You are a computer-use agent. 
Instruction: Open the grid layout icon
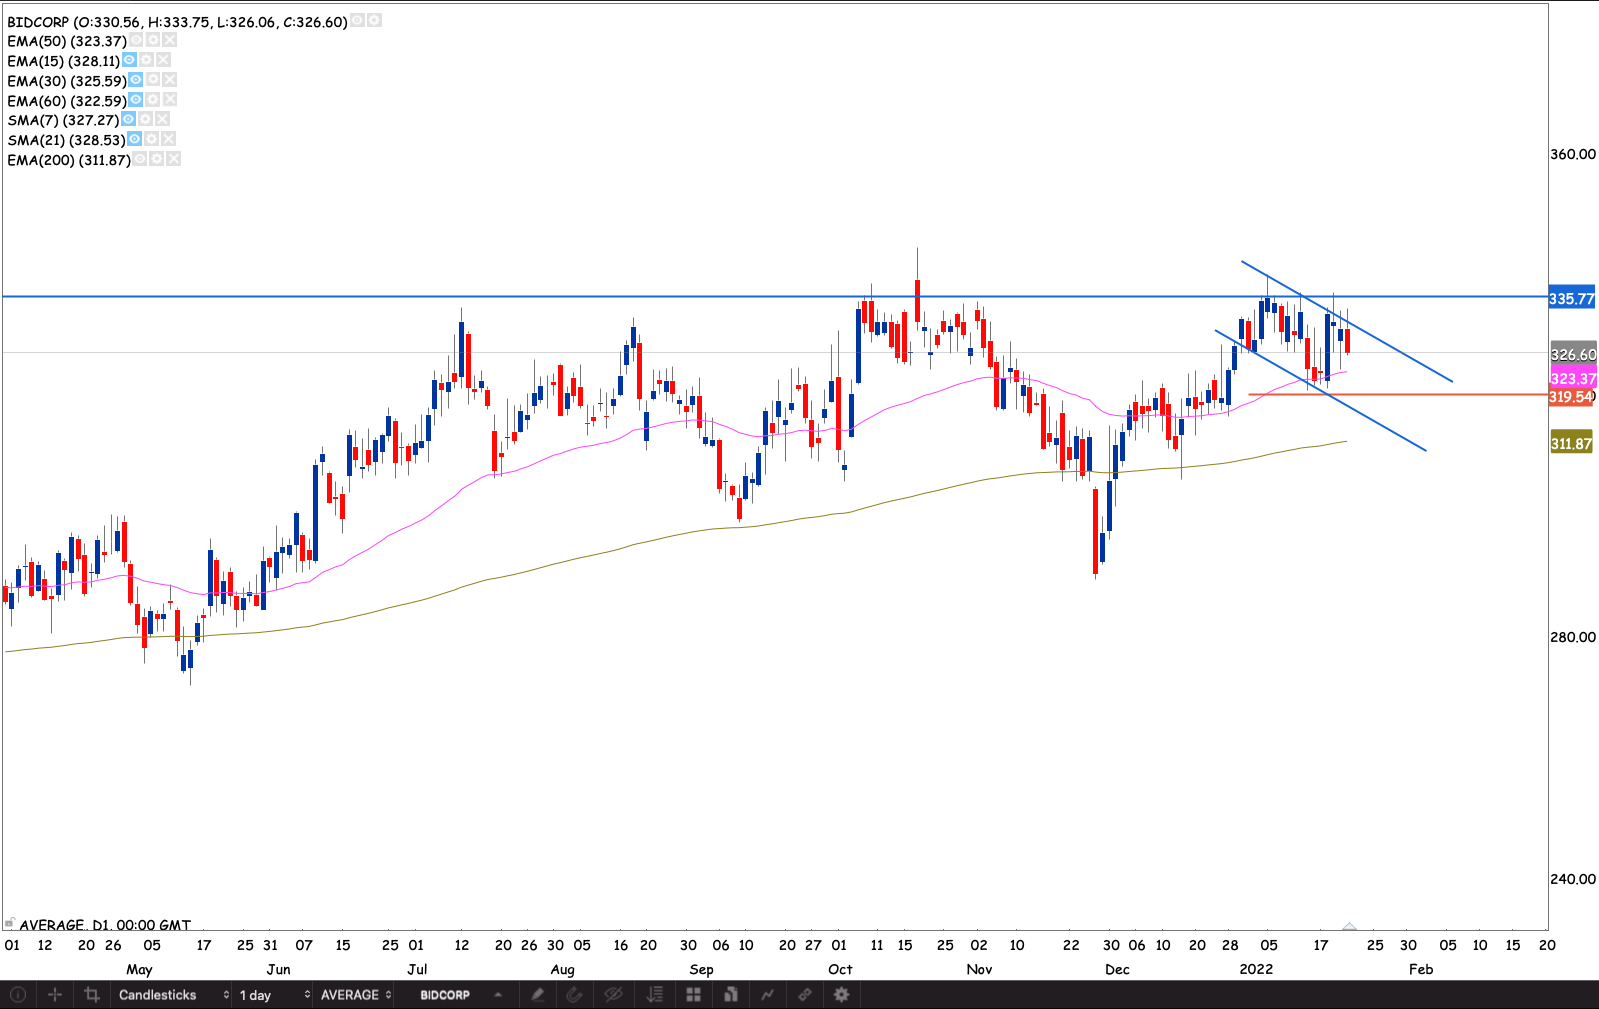tap(693, 995)
